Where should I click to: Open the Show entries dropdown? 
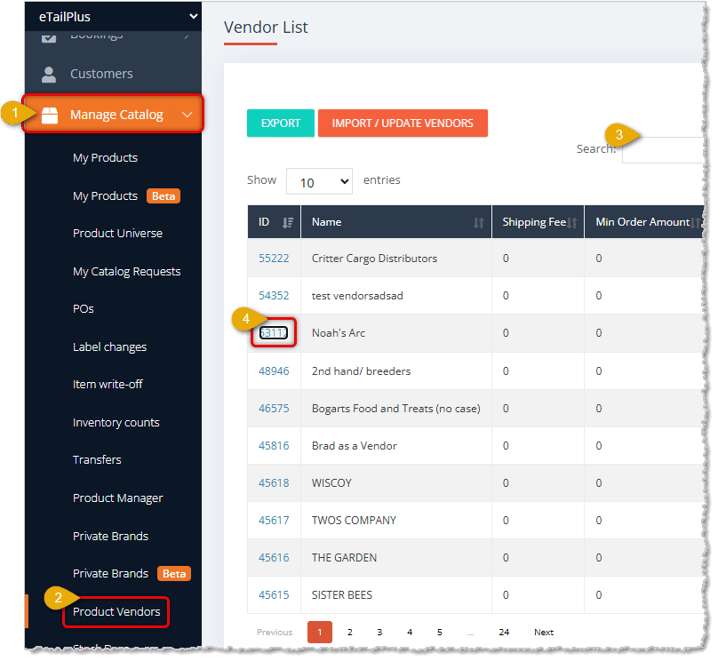point(319,182)
